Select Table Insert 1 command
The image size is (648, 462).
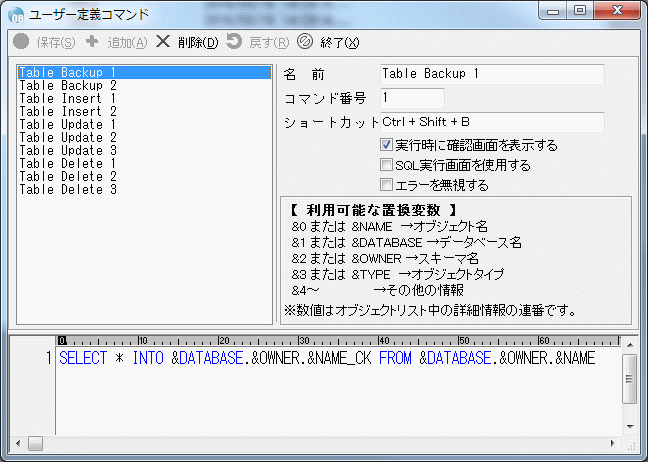[68, 99]
